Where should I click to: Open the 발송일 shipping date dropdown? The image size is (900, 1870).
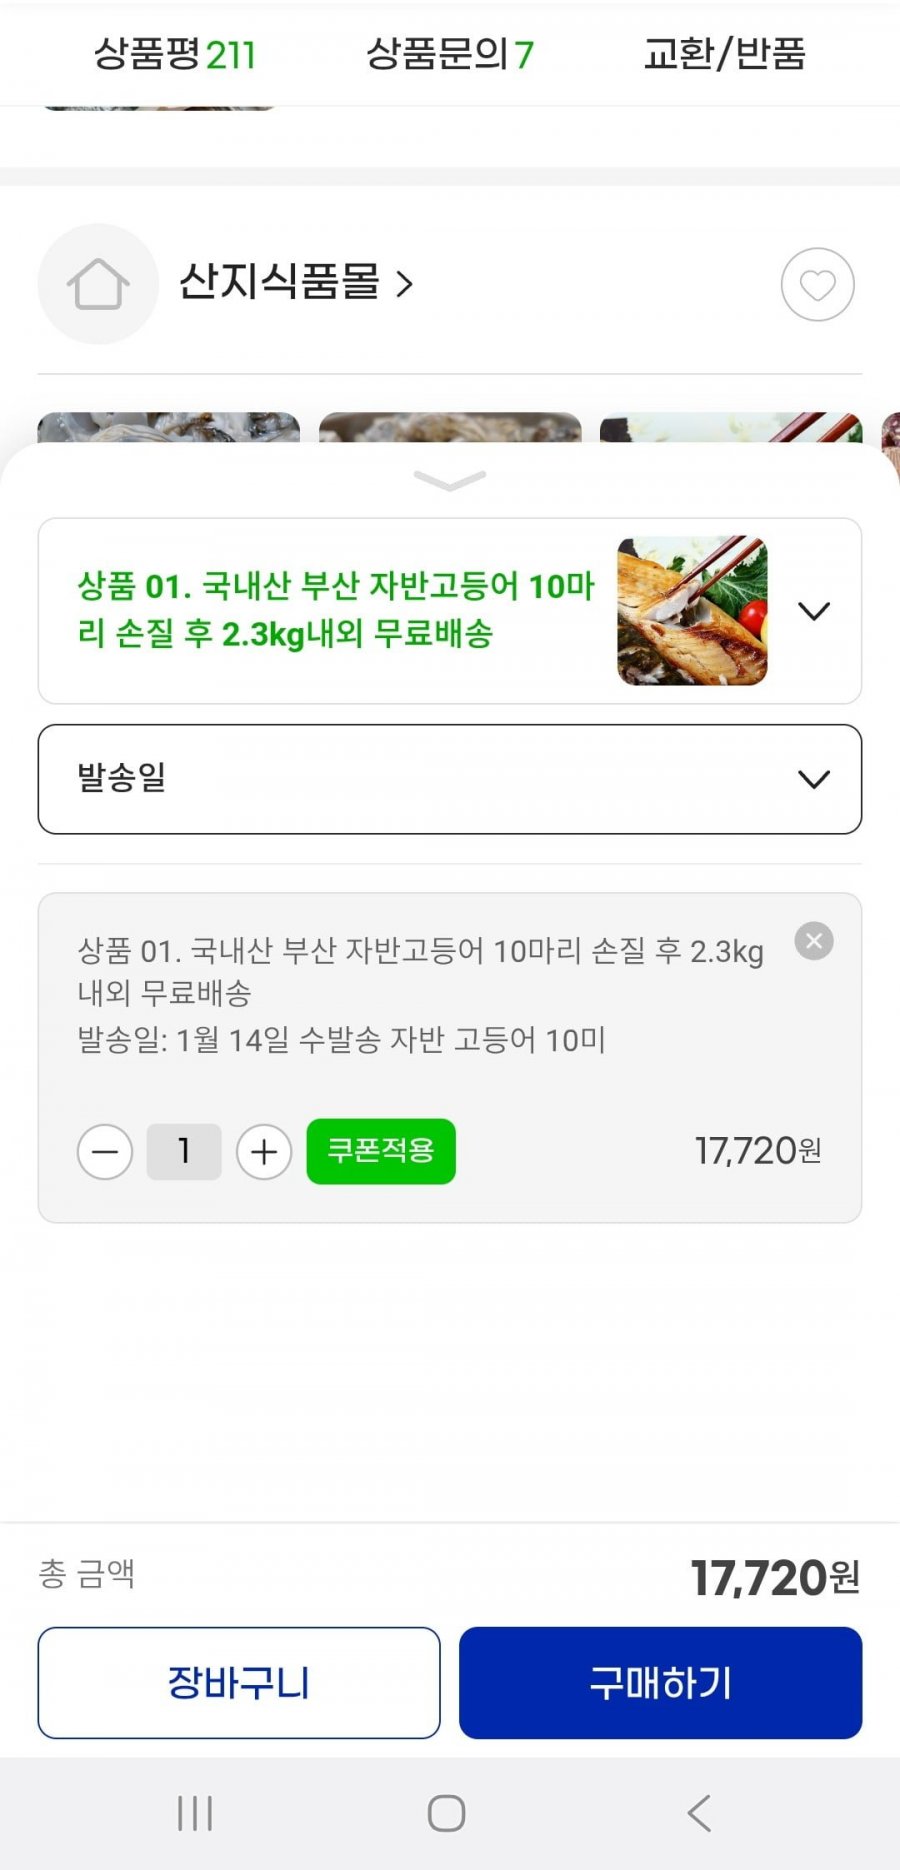coord(450,779)
